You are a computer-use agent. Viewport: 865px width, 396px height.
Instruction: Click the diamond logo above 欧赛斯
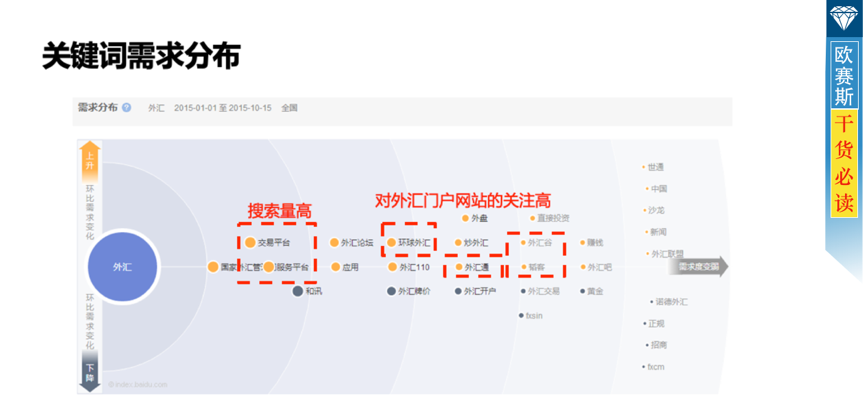tap(843, 19)
